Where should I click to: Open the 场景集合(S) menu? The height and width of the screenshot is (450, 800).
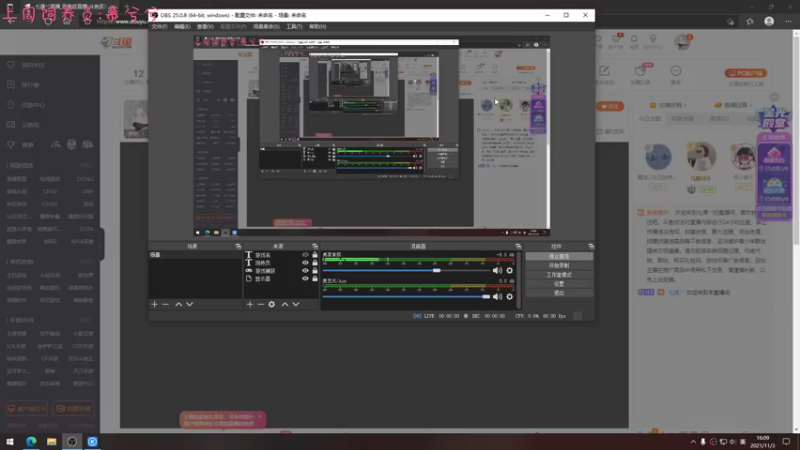point(266,27)
